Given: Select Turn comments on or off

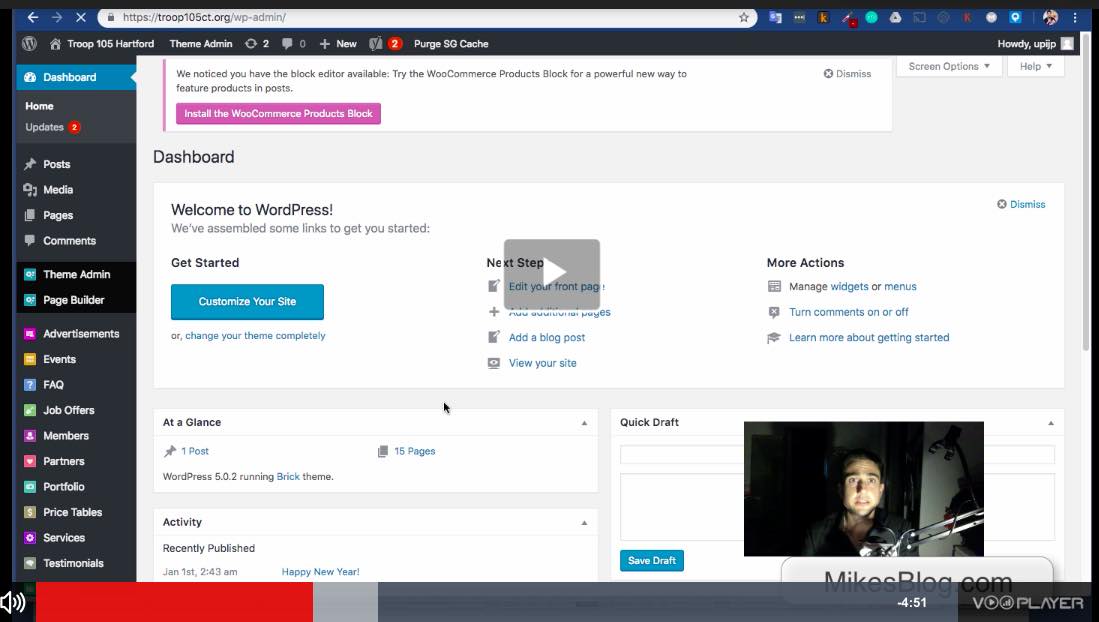Looking at the screenshot, I should (848, 312).
